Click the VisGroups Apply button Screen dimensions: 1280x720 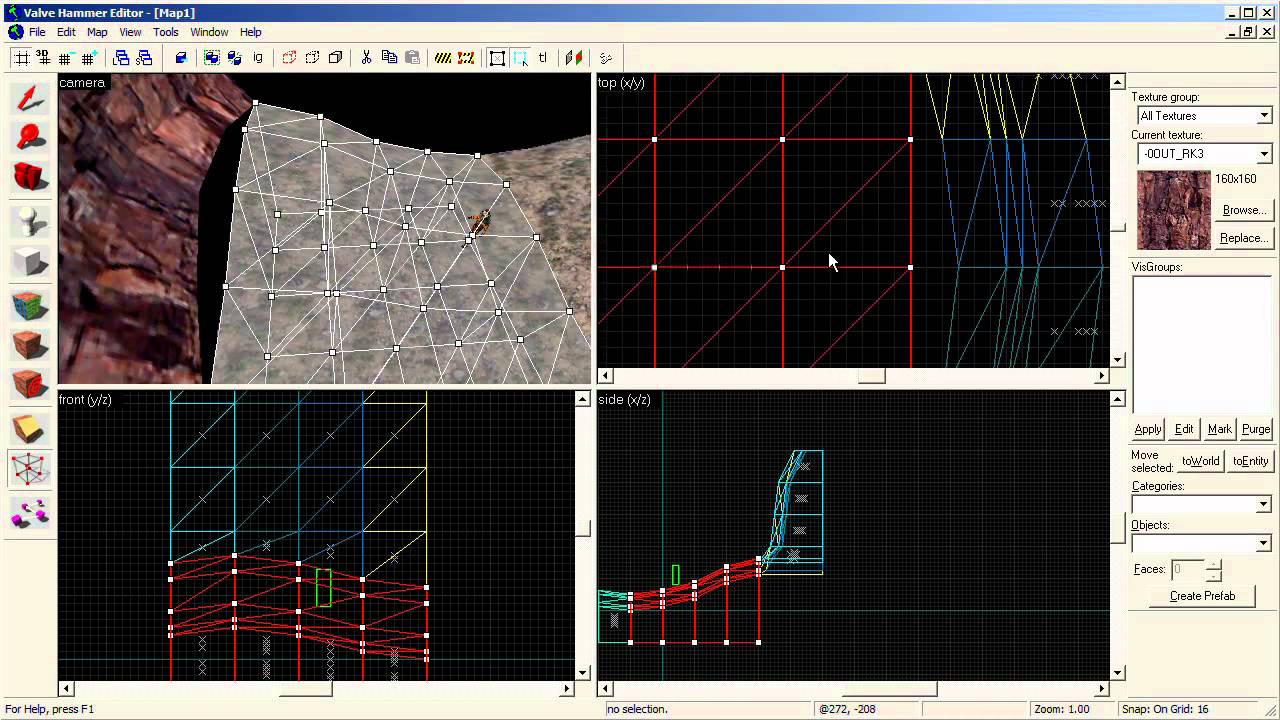pos(1148,429)
